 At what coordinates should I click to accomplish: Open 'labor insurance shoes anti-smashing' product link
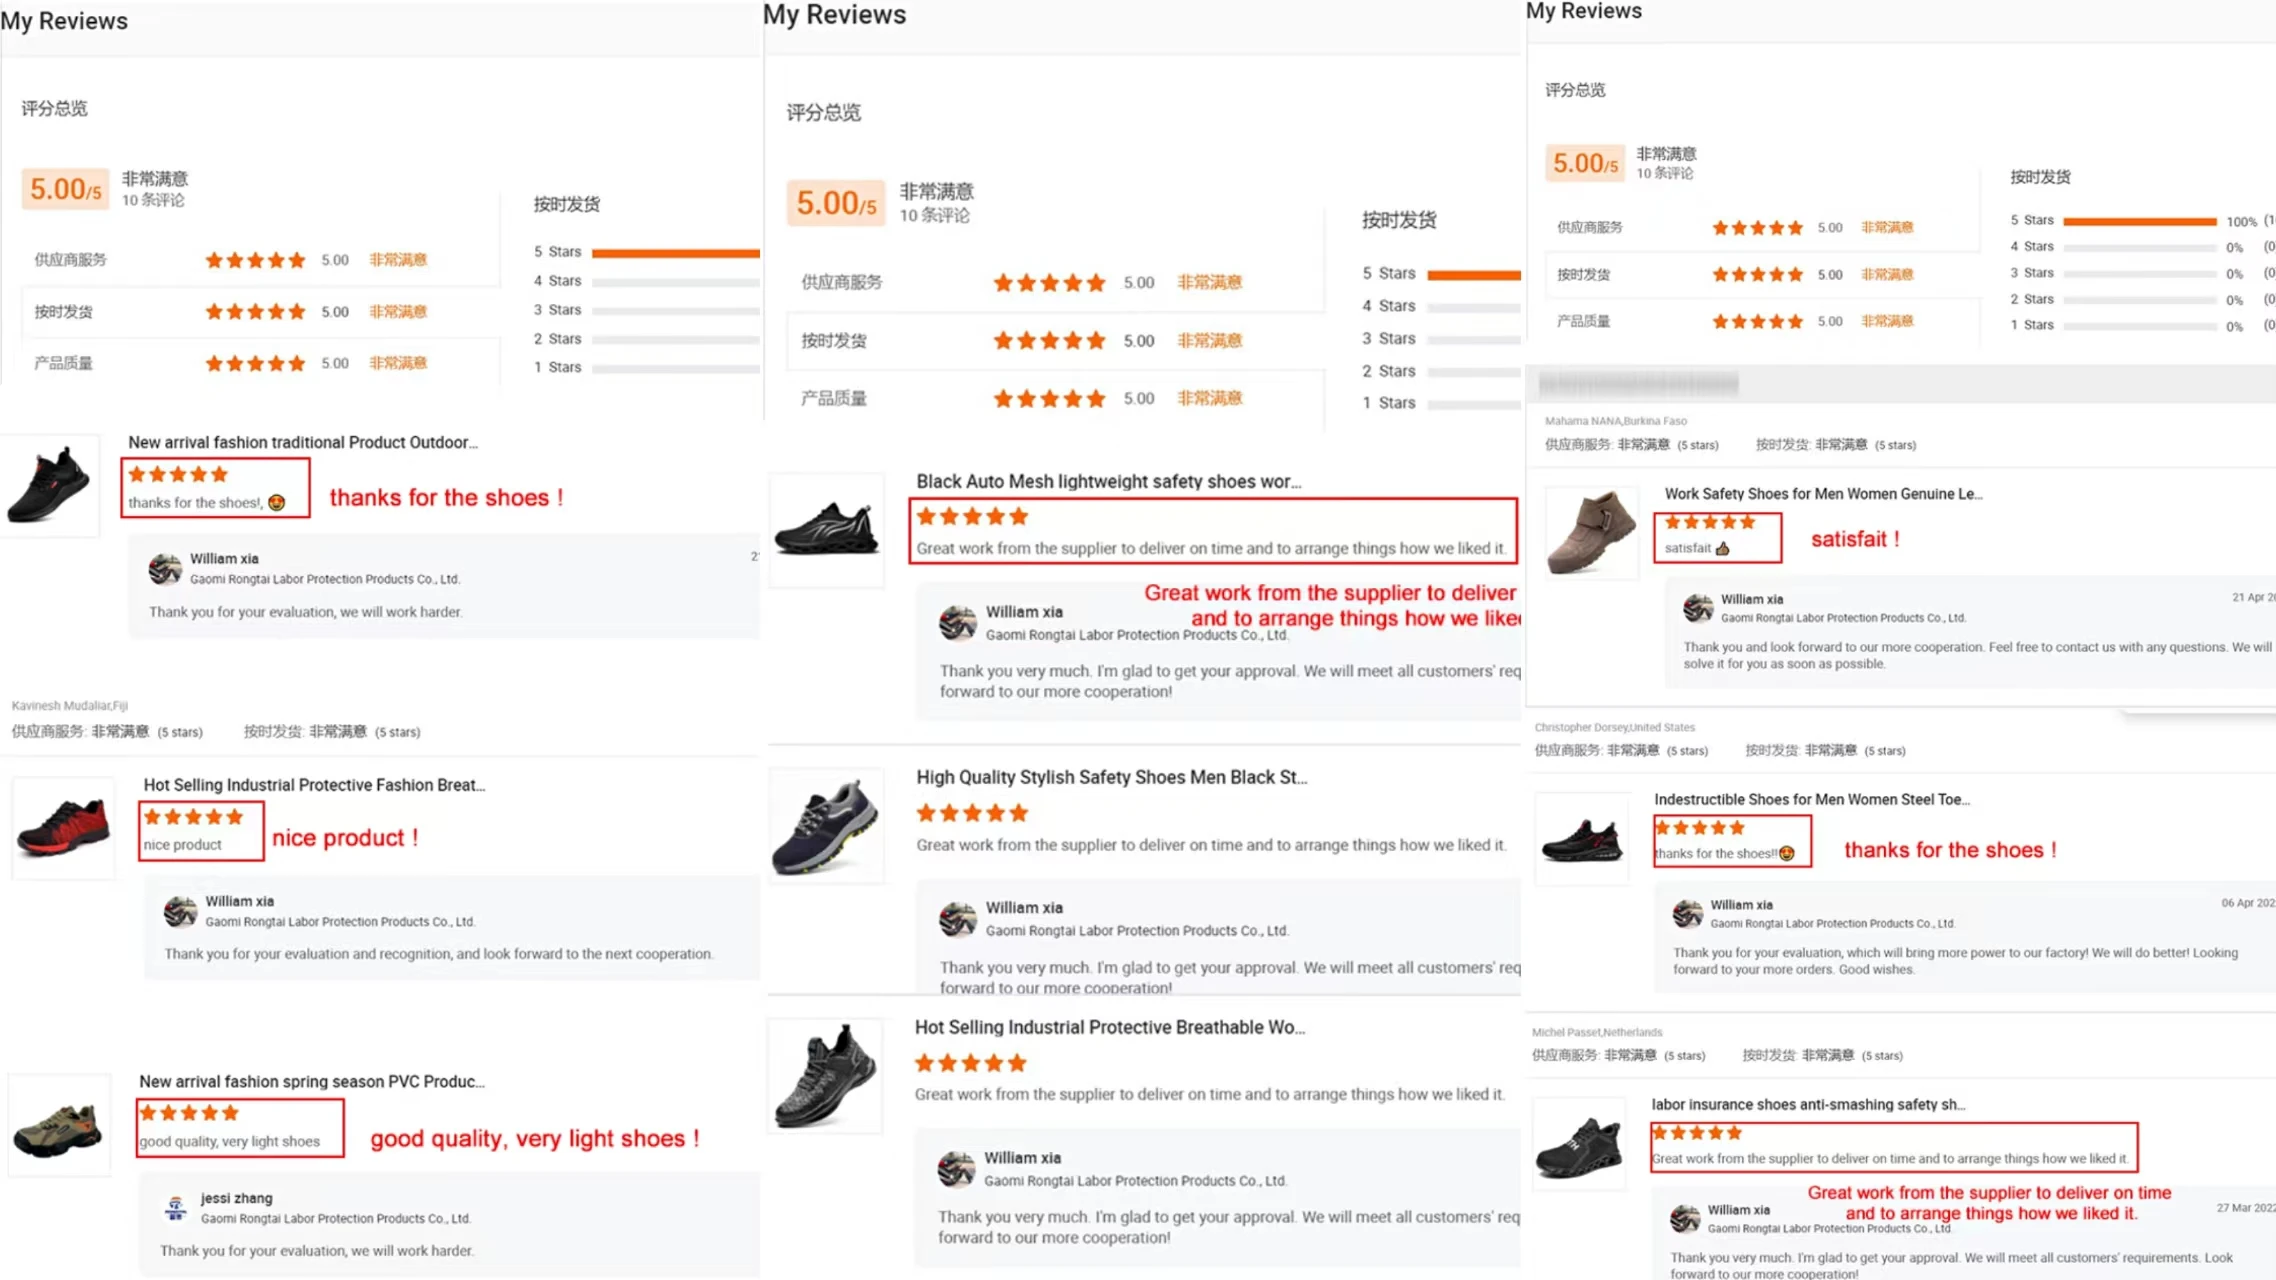pos(1807,1104)
